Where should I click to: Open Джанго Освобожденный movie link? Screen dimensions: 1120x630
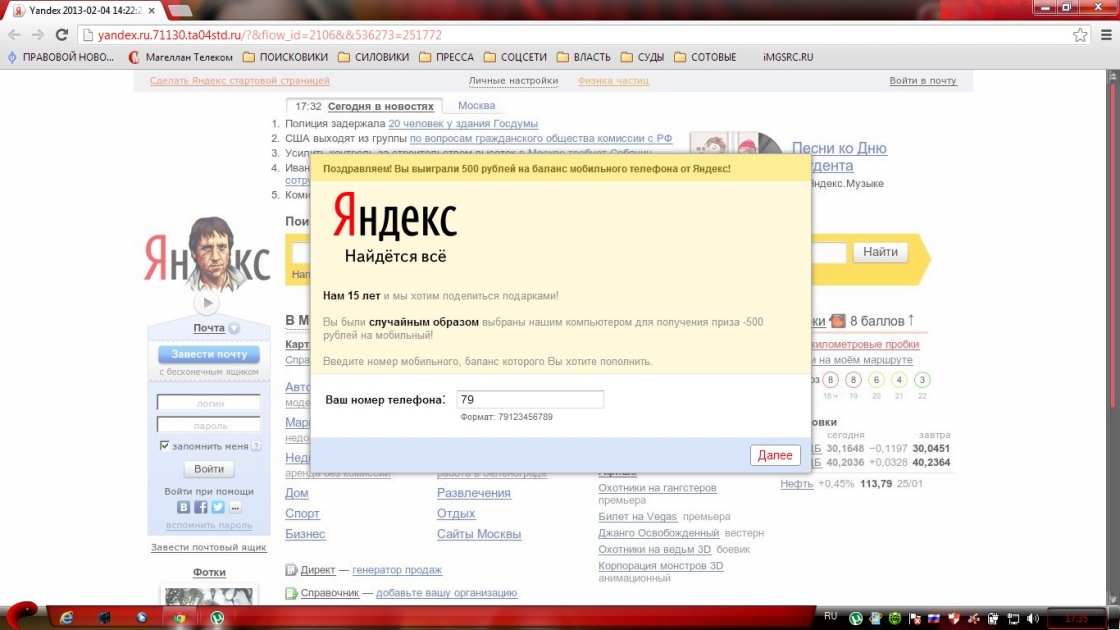[x=659, y=533]
